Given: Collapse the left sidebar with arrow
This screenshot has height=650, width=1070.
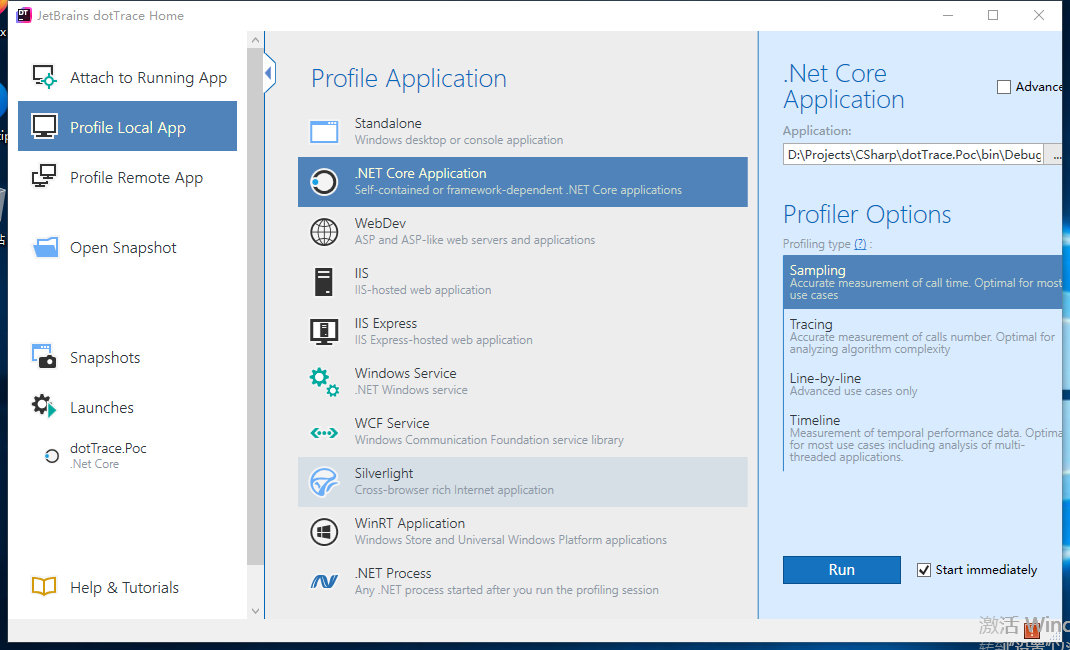Looking at the screenshot, I should pyautogui.click(x=270, y=73).
